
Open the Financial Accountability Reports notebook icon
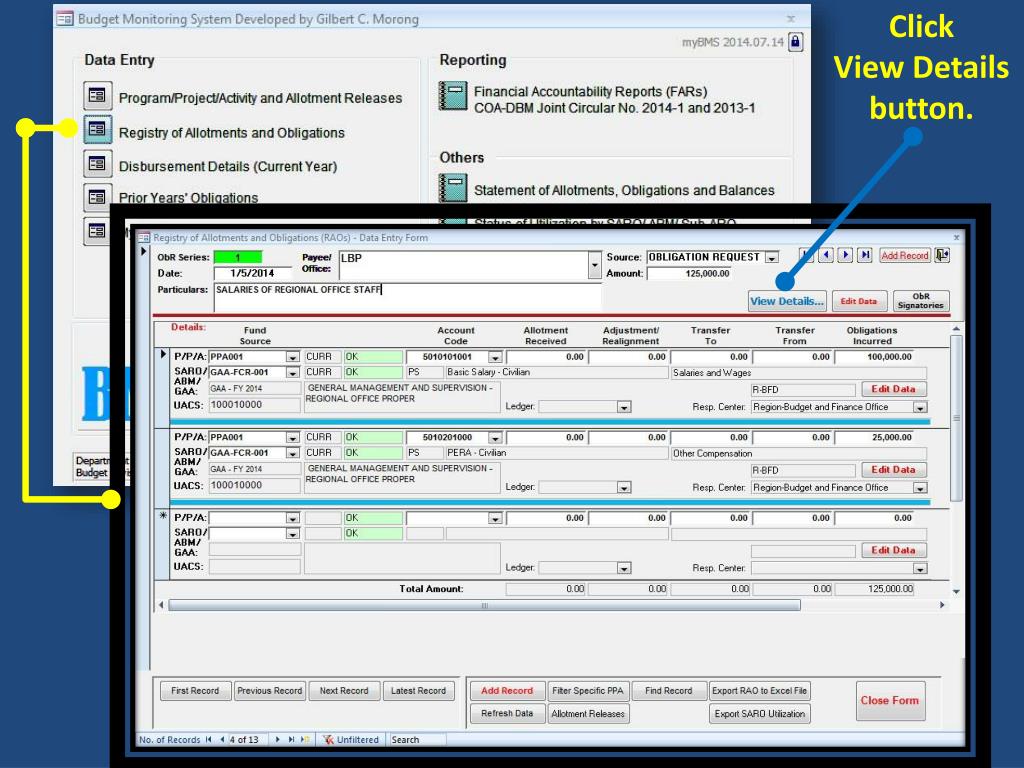(x=453, y=95)
